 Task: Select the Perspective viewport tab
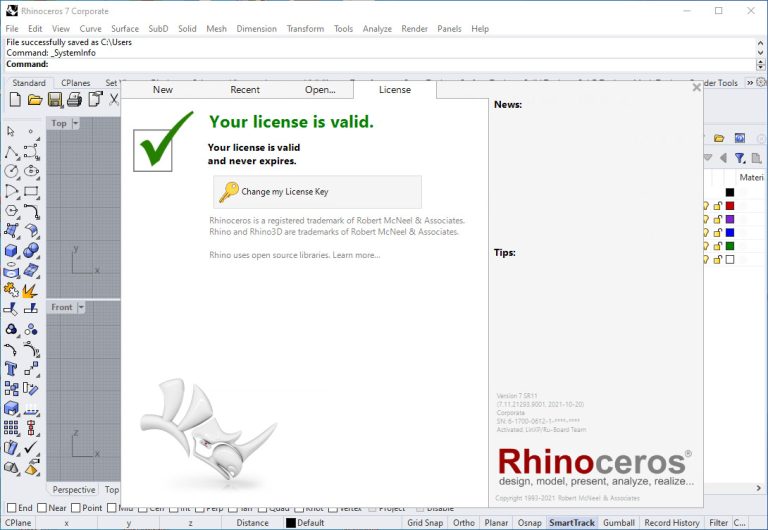[73, 489]
